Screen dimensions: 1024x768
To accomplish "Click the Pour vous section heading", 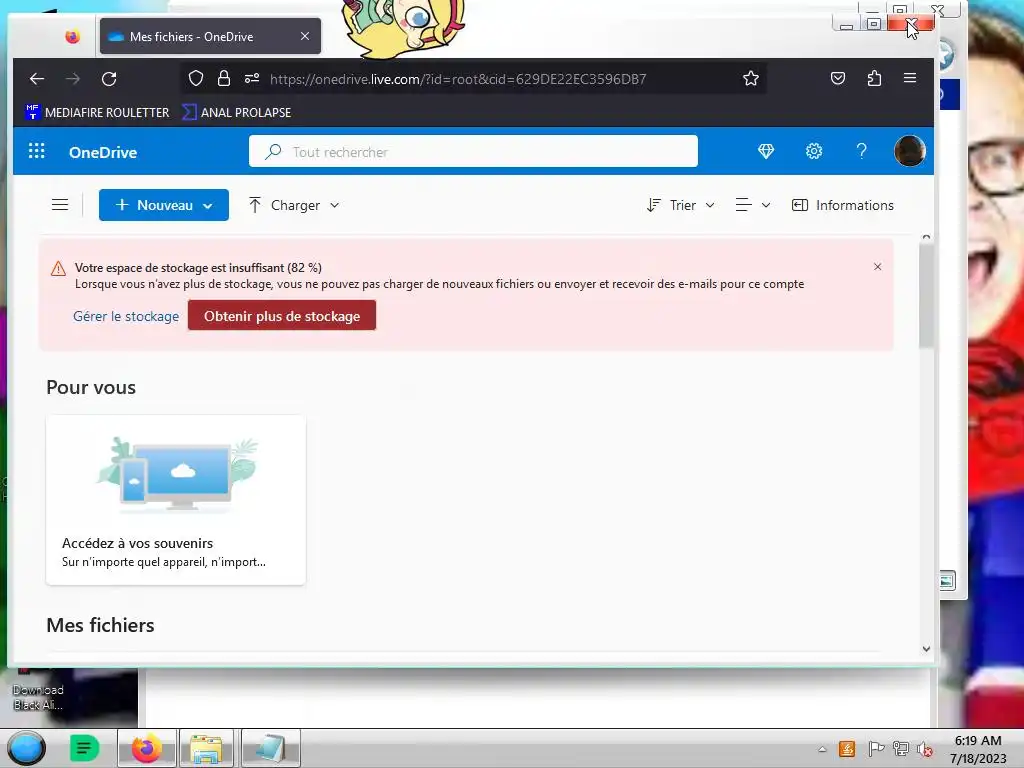I will (91, 387).
